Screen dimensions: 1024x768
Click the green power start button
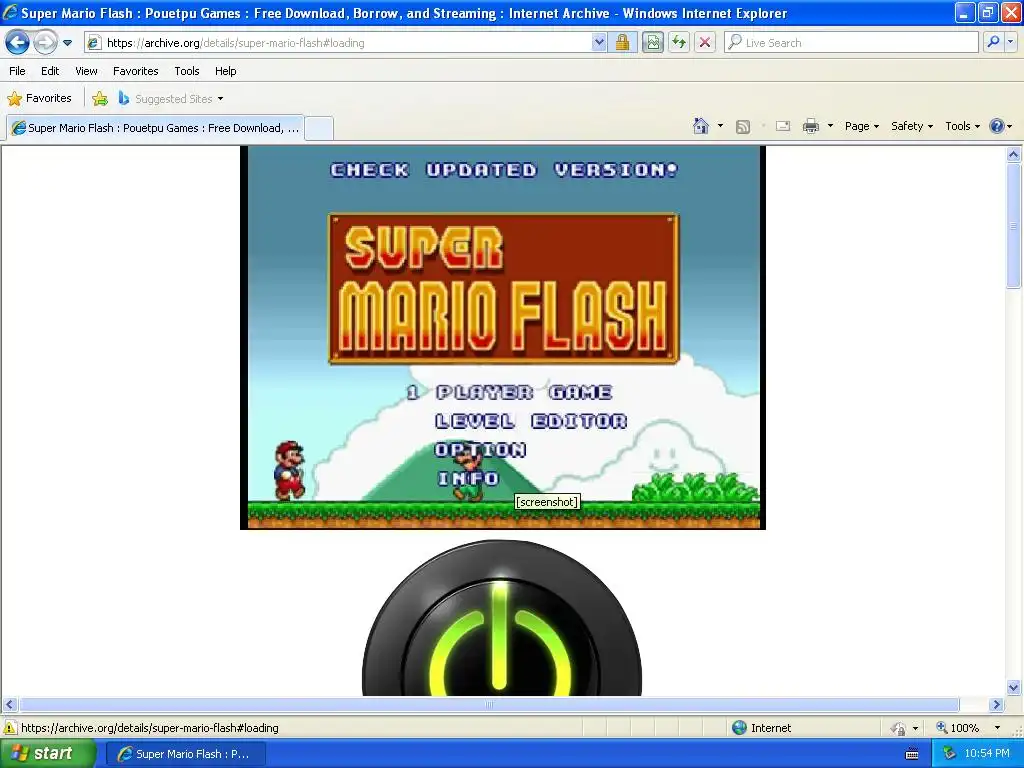502,618
